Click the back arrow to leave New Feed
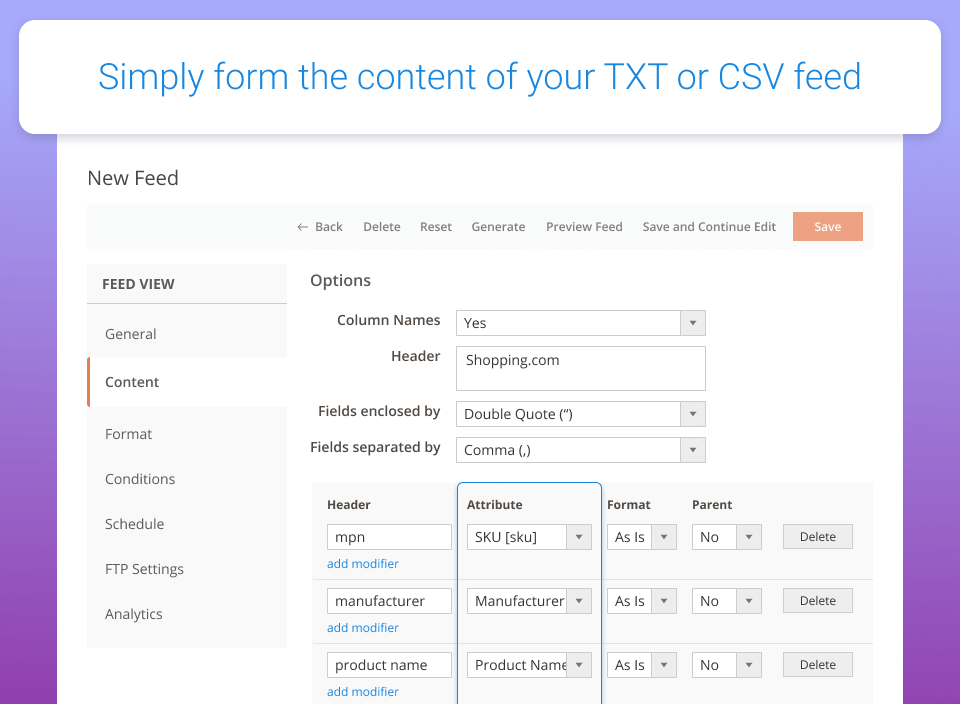The height and width of the screenshot is (704, 960). (319, 226)
